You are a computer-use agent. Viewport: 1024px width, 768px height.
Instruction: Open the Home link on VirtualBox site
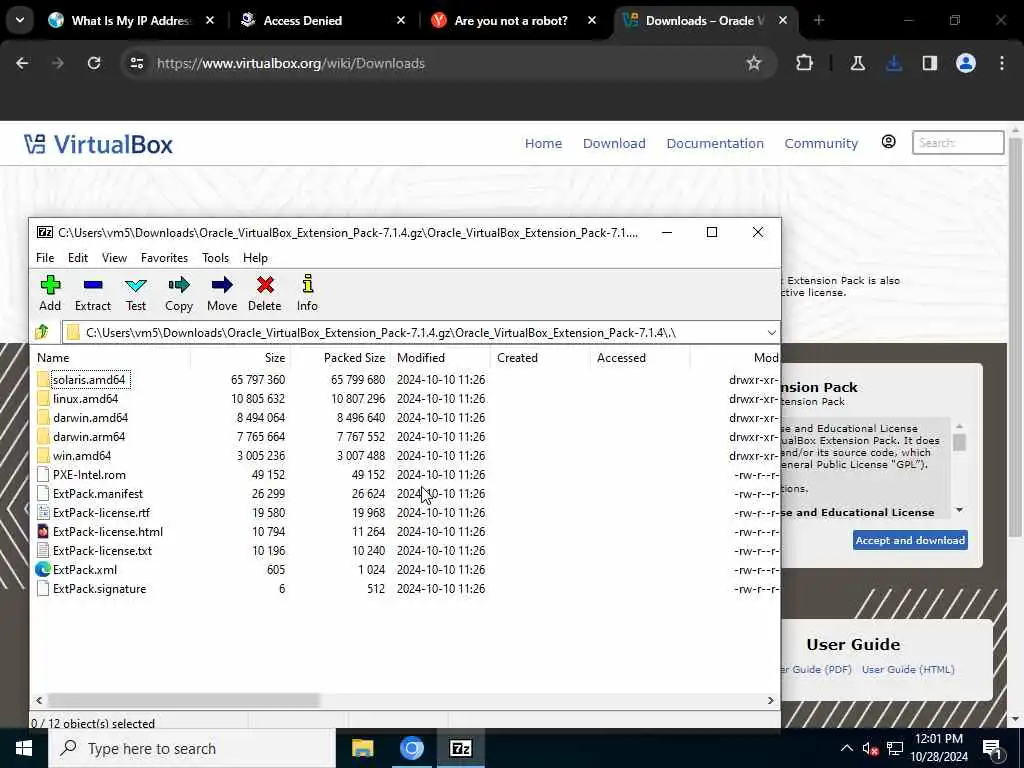pos(543,143)
